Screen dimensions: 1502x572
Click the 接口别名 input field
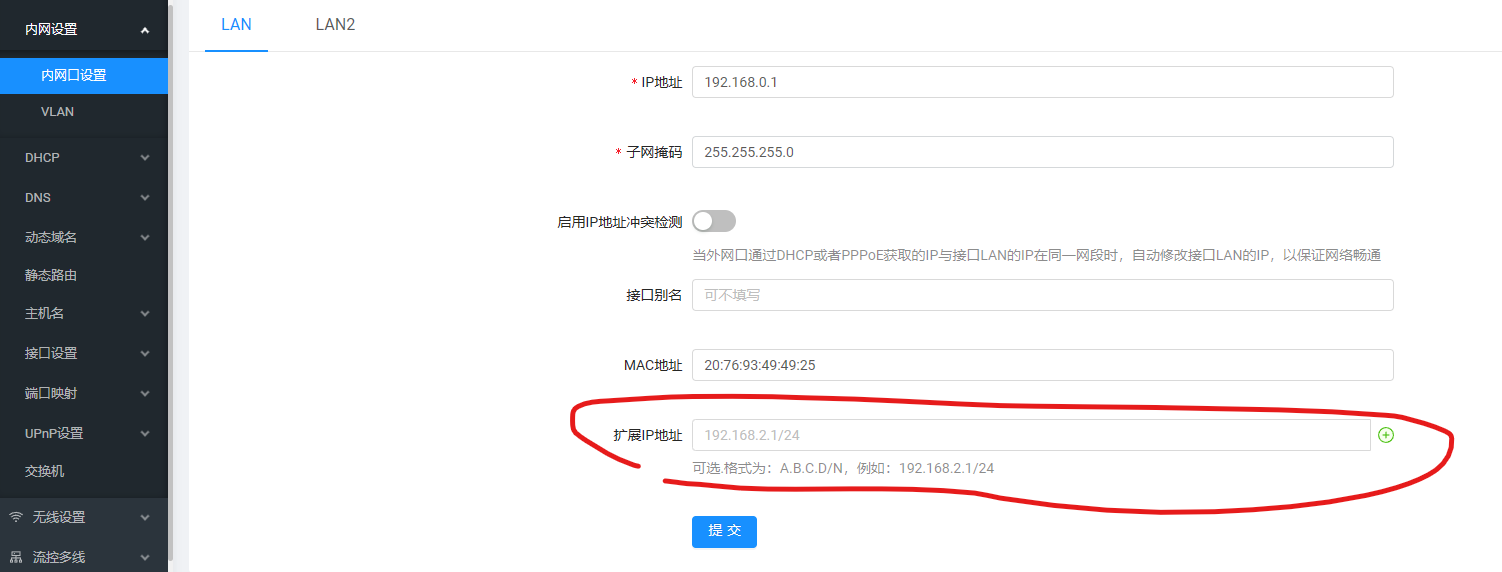1042,295
